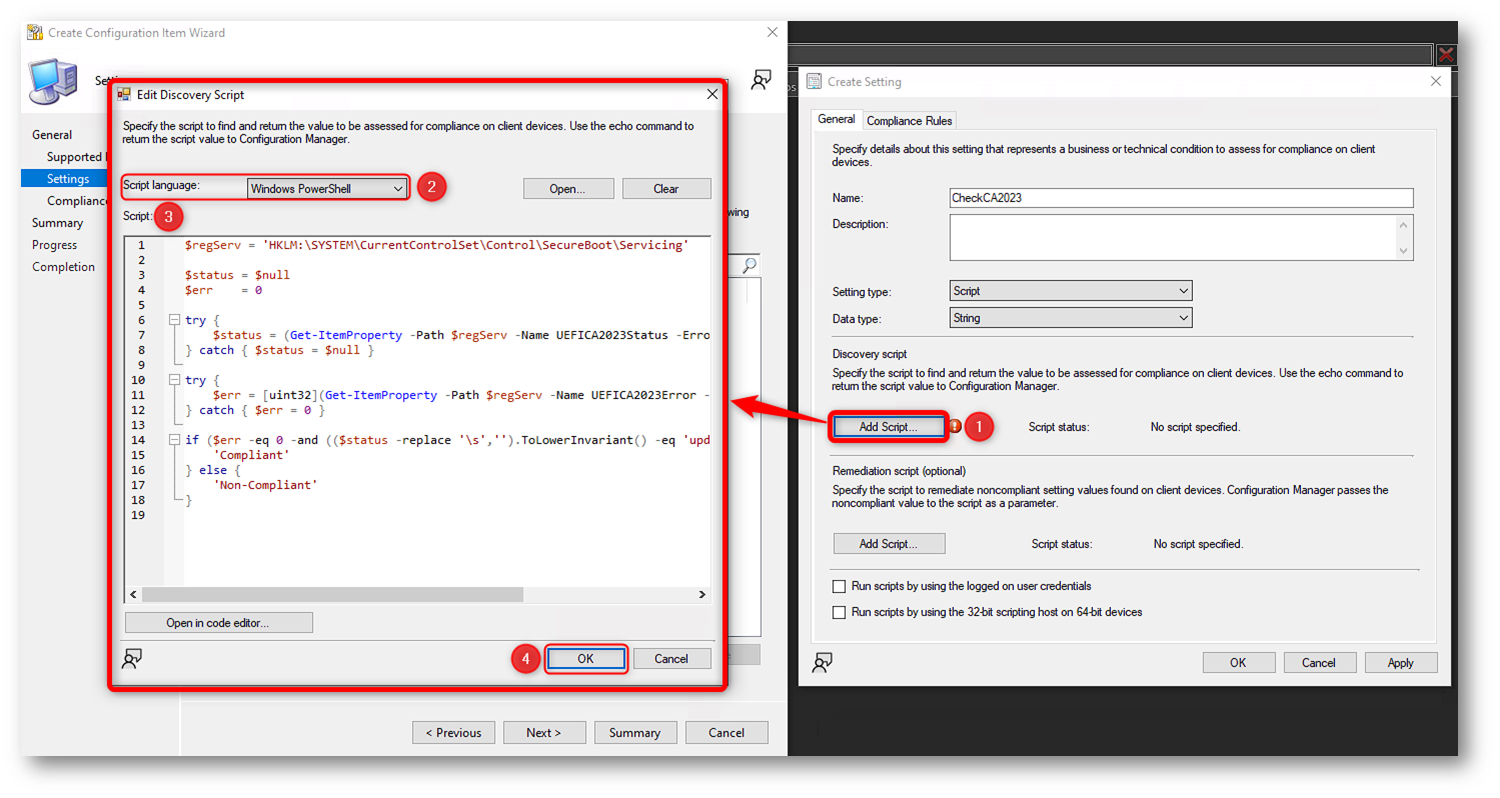
Task: Click the search magnifier icon in wizard
Action: coord(749,265)
